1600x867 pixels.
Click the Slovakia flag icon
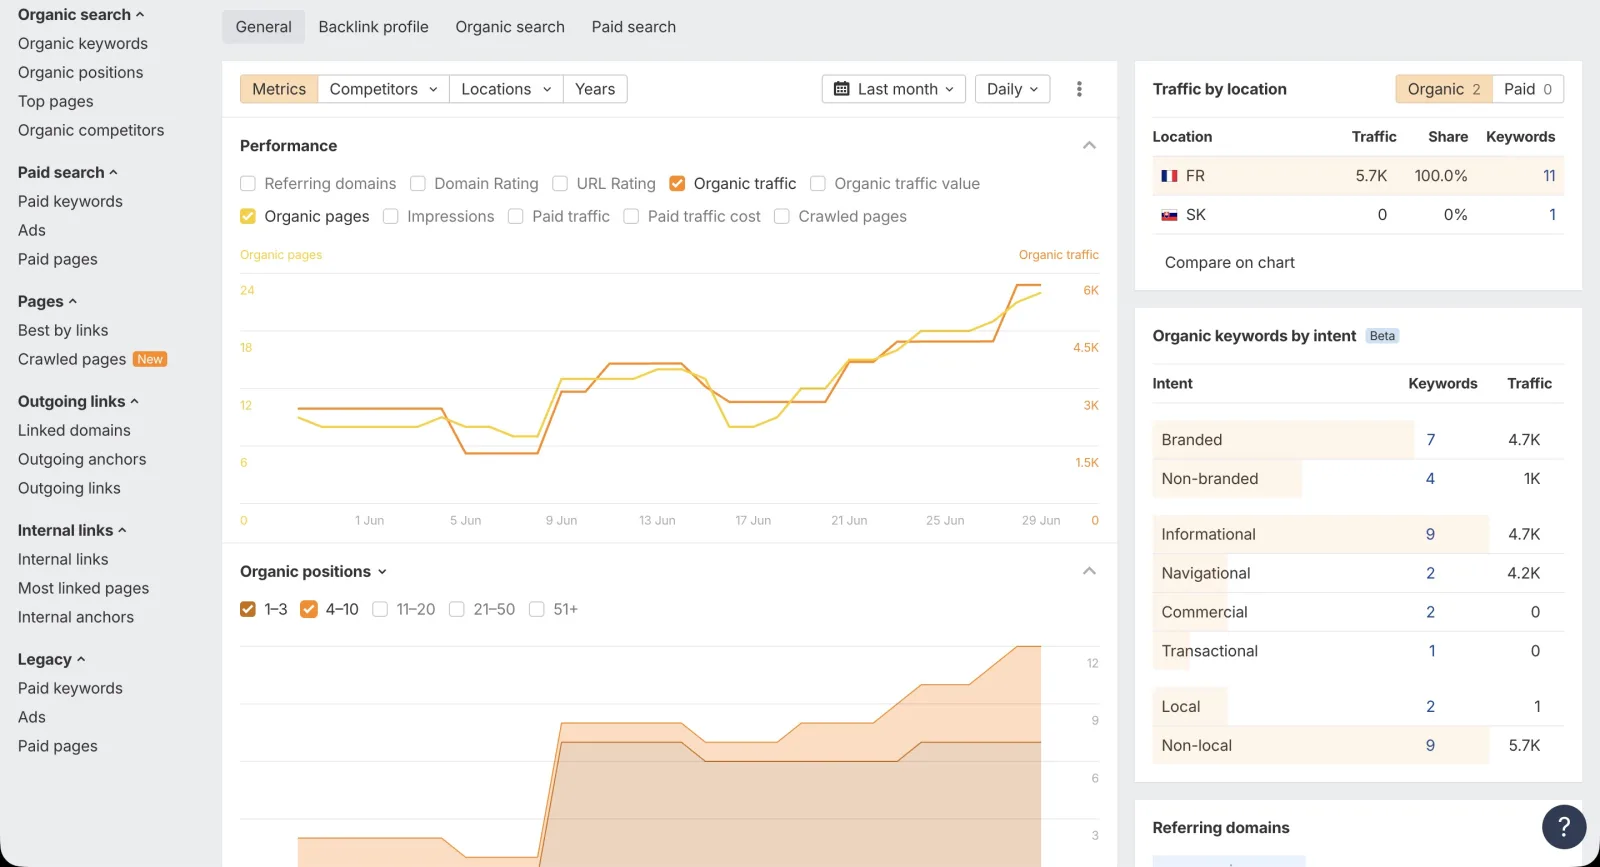(x=1169, y=215)
